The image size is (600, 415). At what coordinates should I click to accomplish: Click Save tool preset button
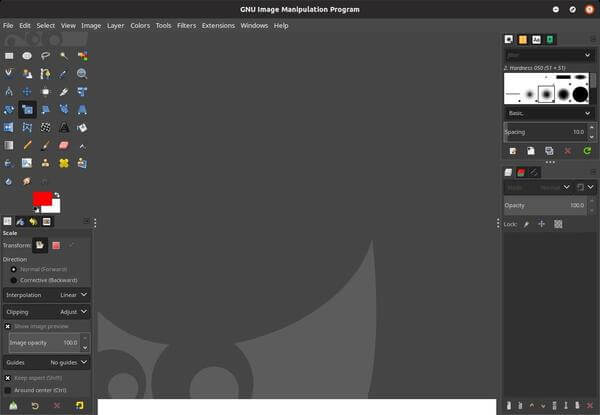[13, 405]
